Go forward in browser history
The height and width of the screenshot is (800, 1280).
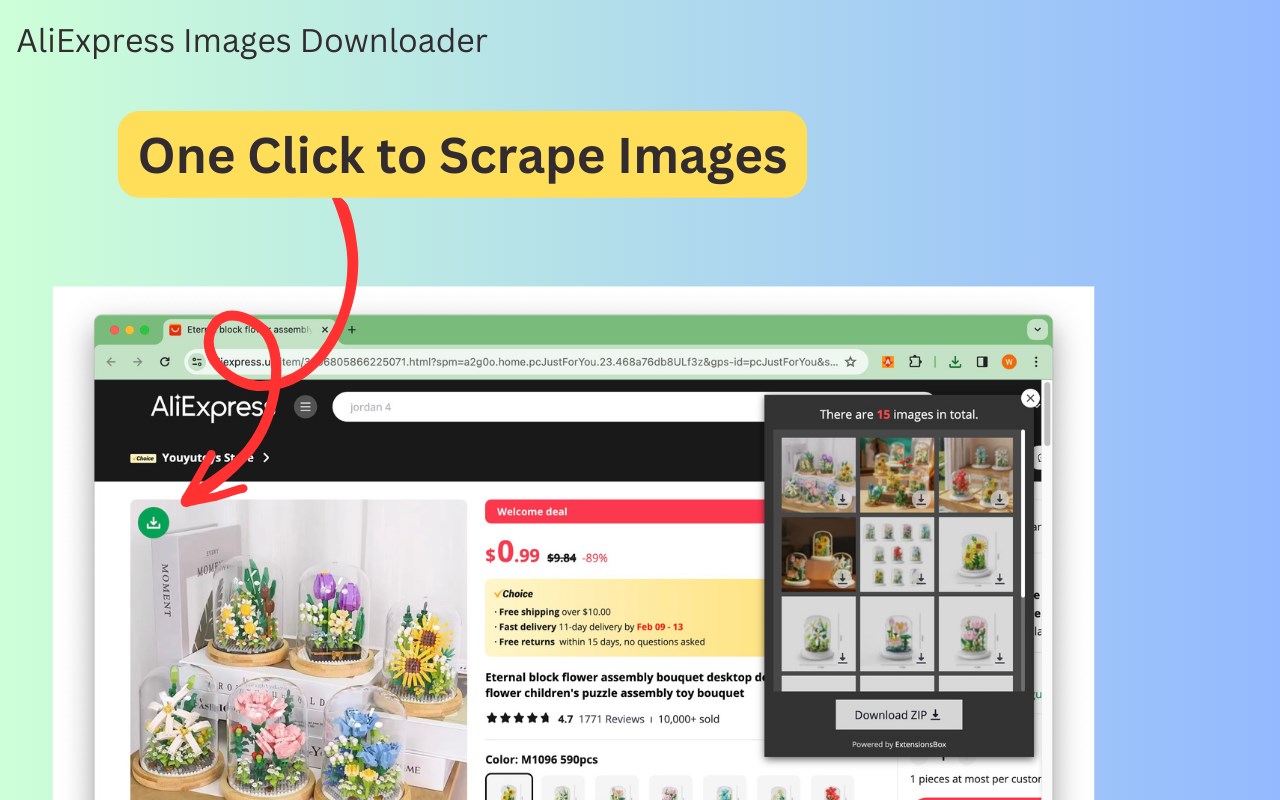tap(138, 361)
